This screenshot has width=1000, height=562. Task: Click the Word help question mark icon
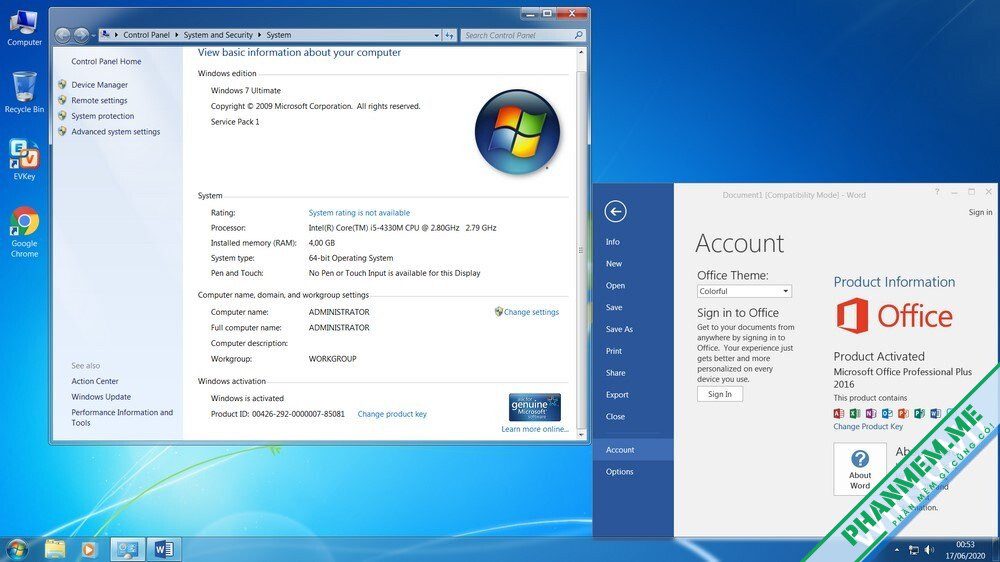coord(937,192)
